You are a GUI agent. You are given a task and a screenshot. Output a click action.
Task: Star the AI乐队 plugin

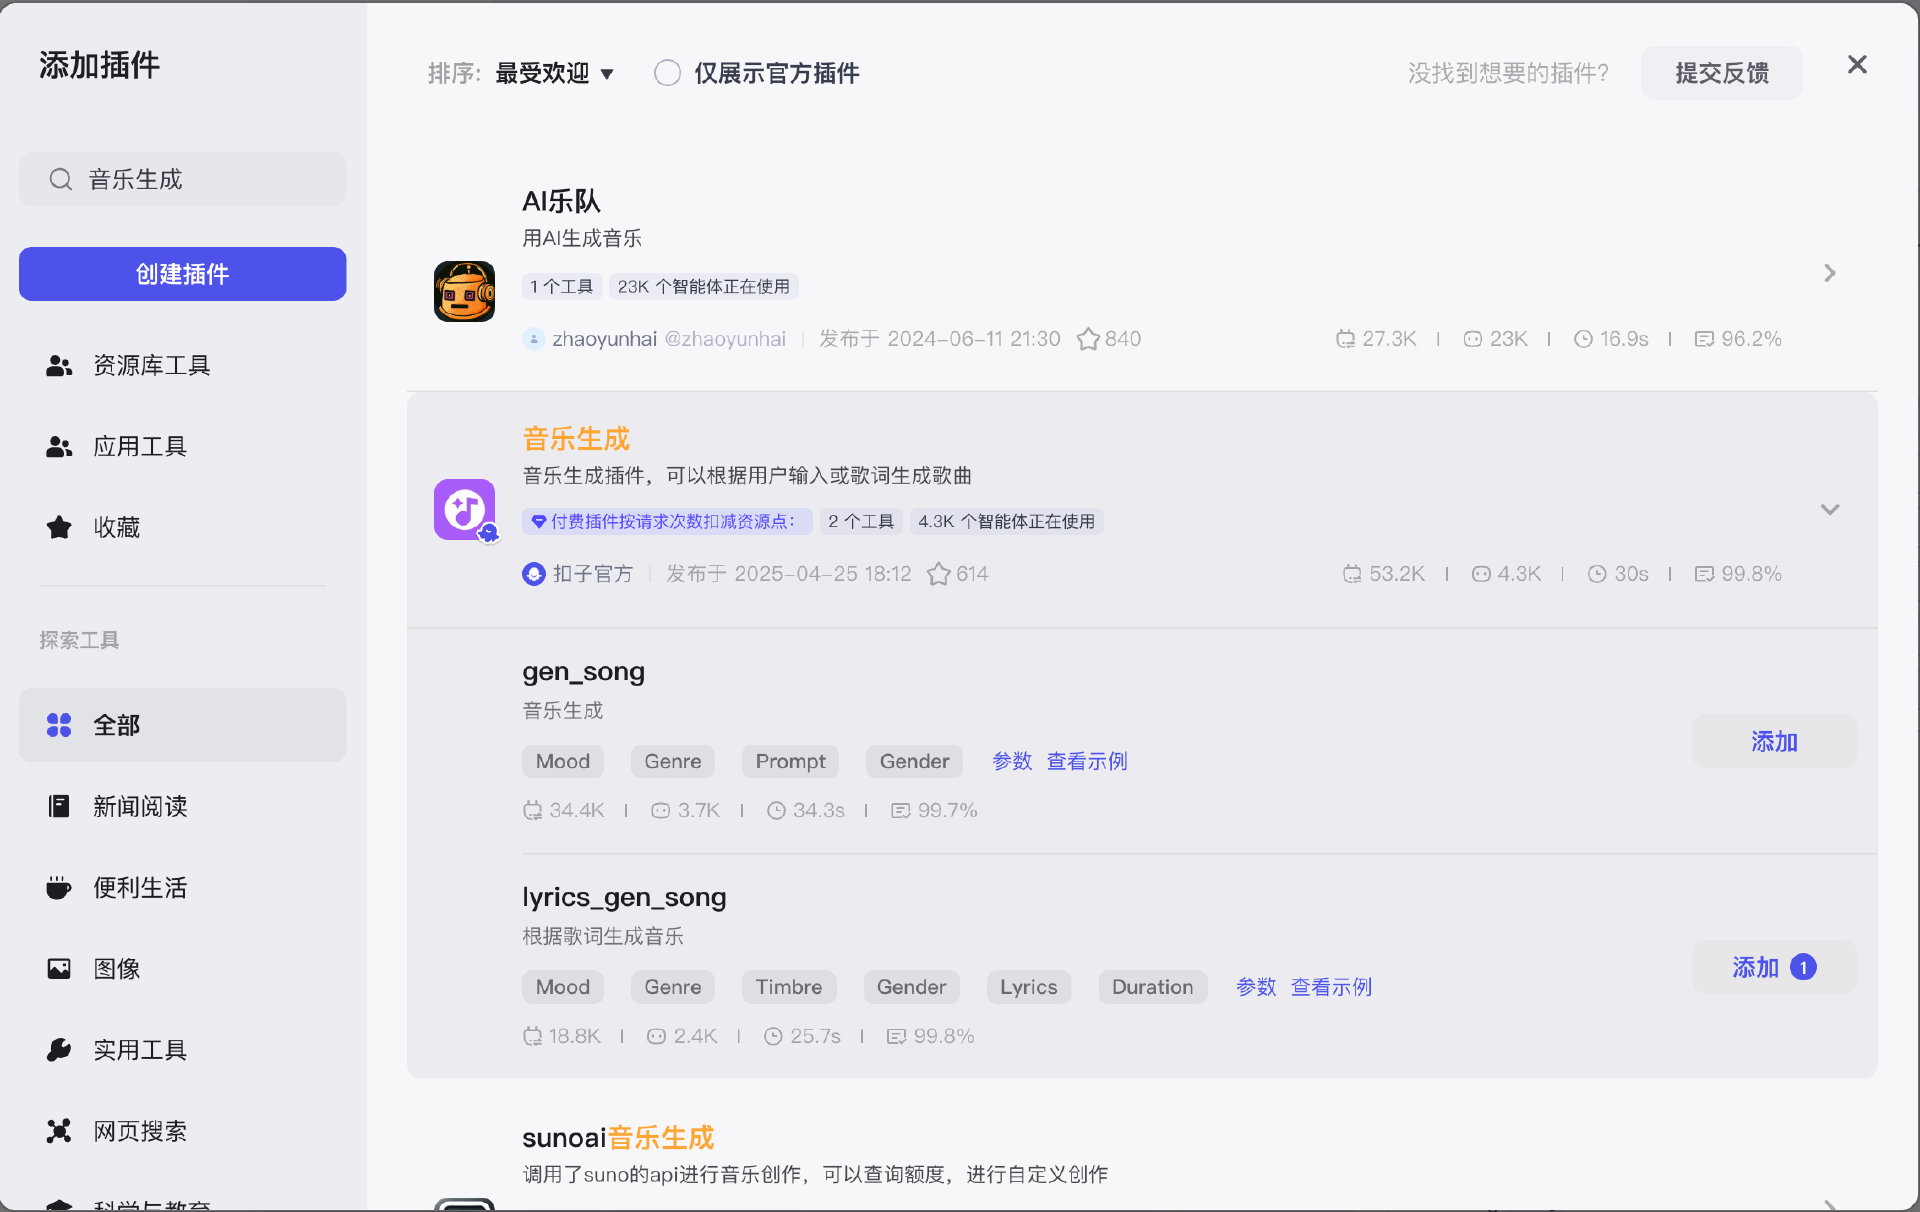pyautogui.click(x=1088, y=338)
